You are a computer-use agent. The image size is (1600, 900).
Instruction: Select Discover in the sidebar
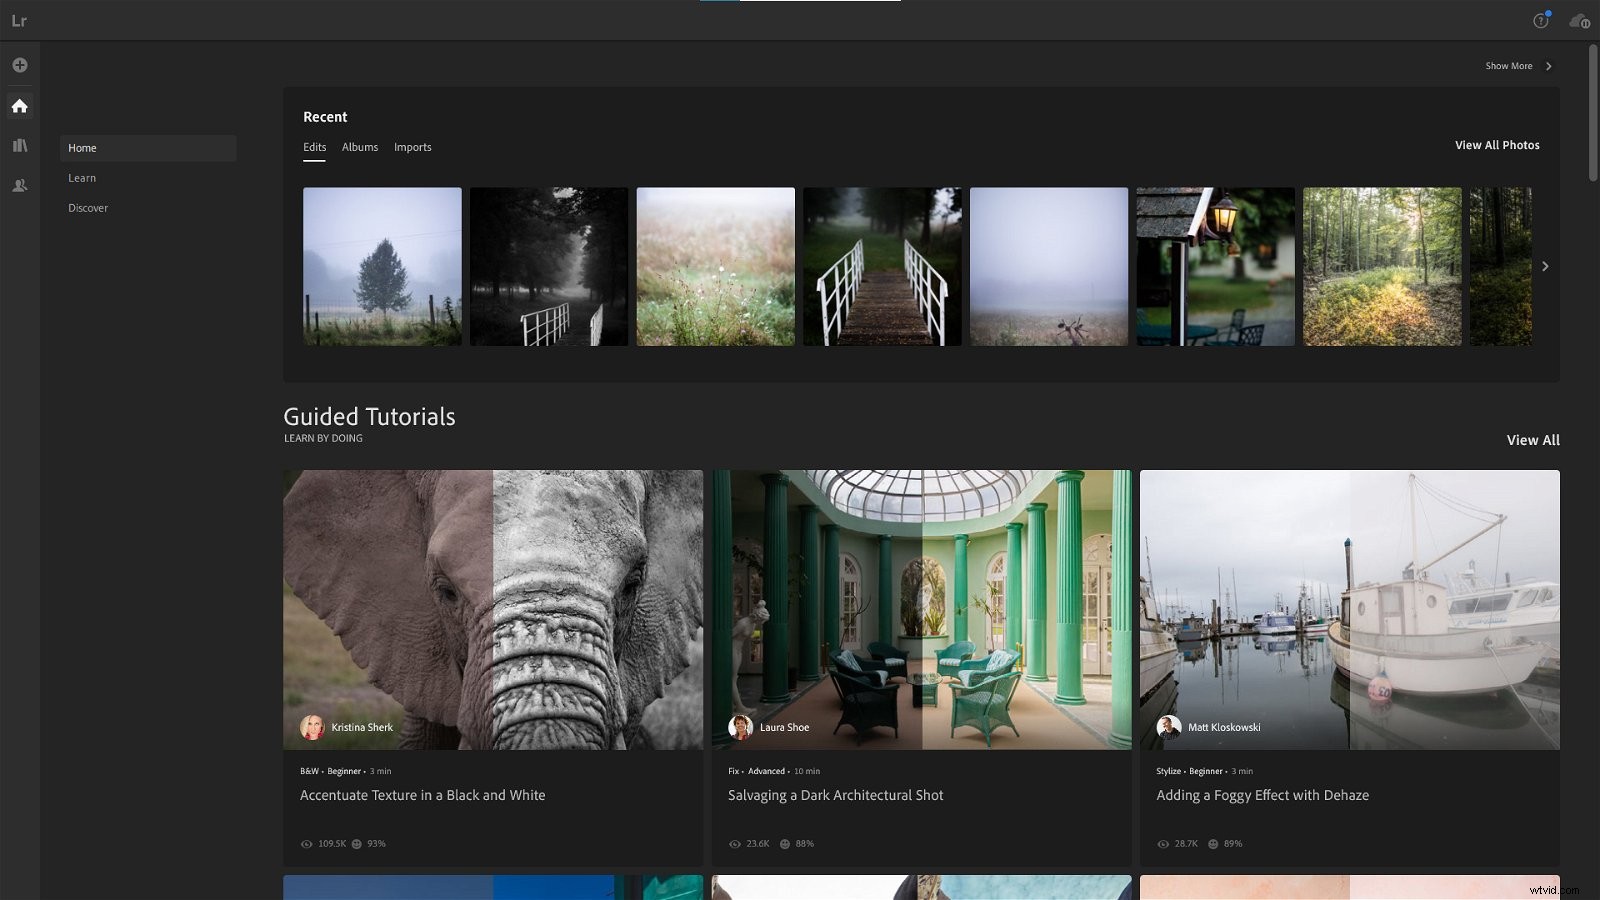[x=88, y=207]
